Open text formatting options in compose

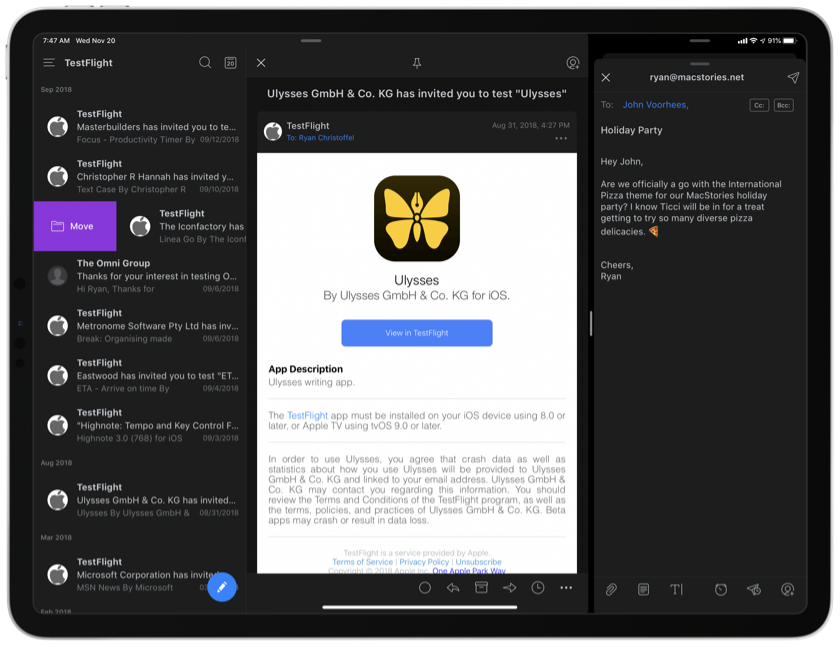tap(677, 590)
